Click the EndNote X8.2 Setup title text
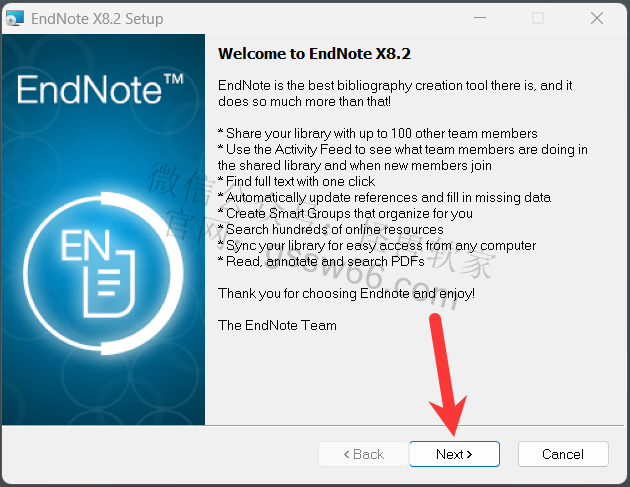The height and width of the screenshot is (487, 630). tap(97, 18)
